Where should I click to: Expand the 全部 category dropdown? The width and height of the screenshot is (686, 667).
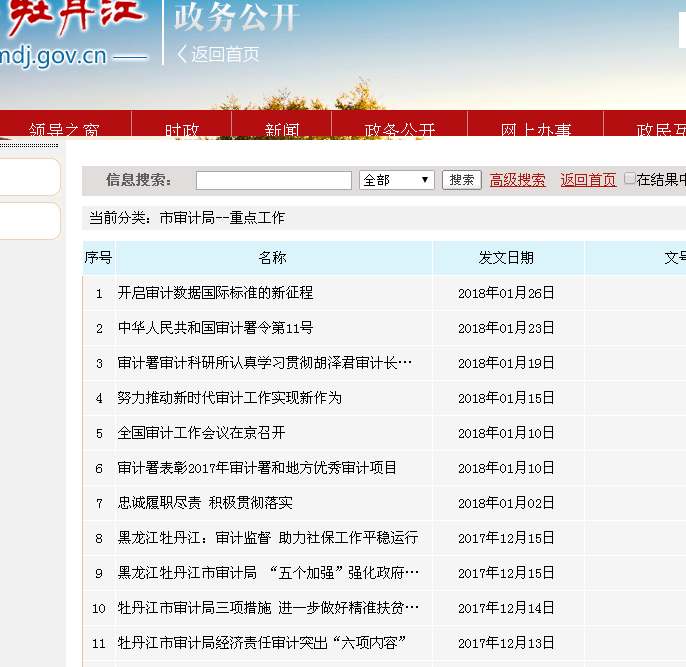[396, 180]
